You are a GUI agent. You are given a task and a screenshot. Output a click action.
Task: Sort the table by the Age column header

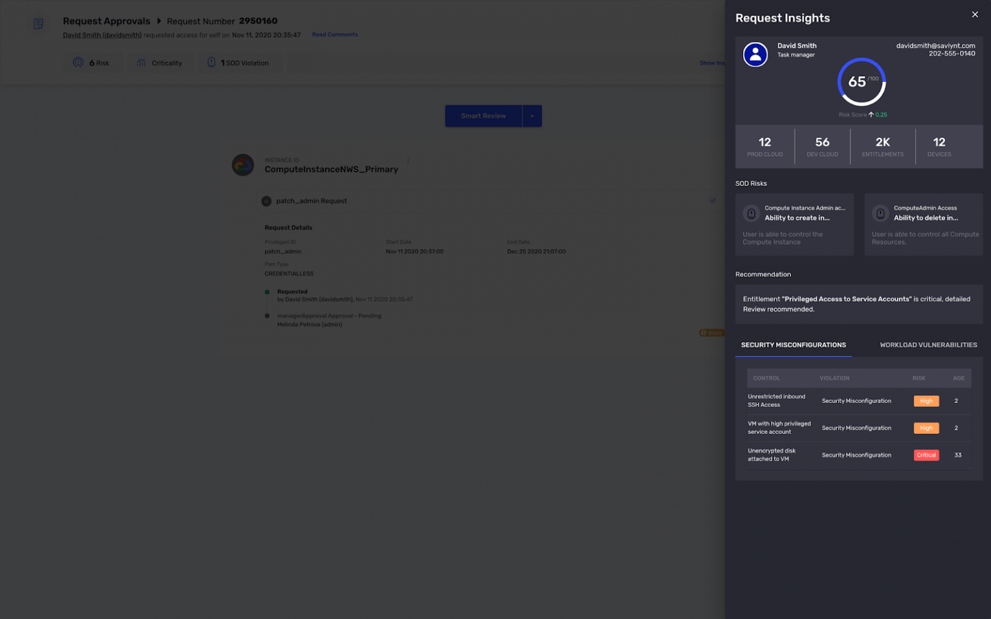click(958, 378)
